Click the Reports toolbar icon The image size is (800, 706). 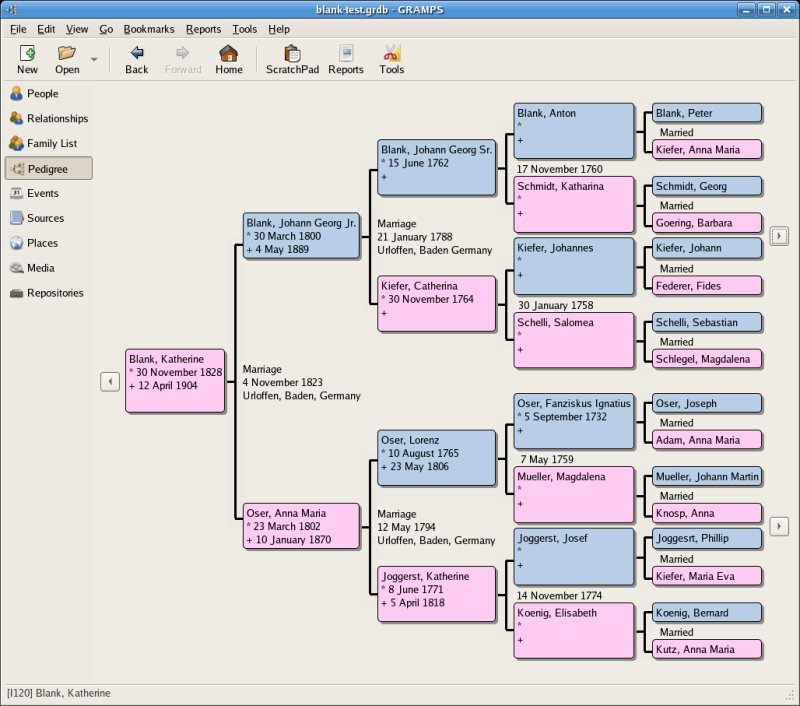tap(346, 58)
